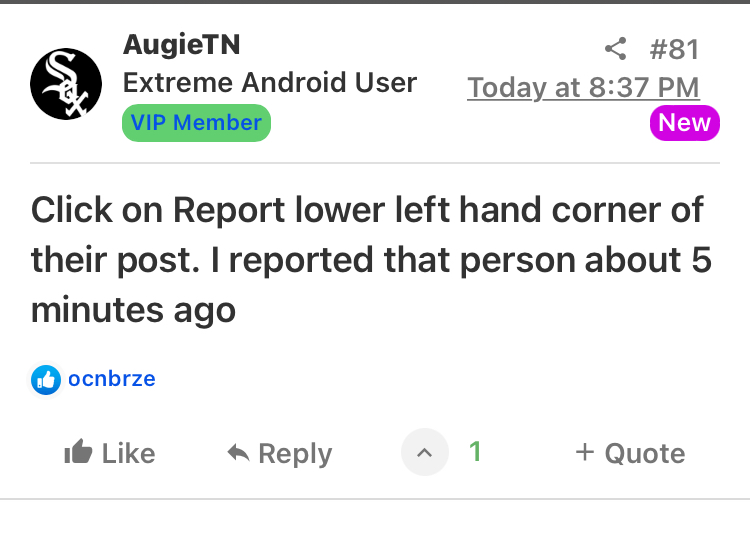This screenshot has width=750, height=535.
Task: Click the Extreme Android User title
Action: 270,83
